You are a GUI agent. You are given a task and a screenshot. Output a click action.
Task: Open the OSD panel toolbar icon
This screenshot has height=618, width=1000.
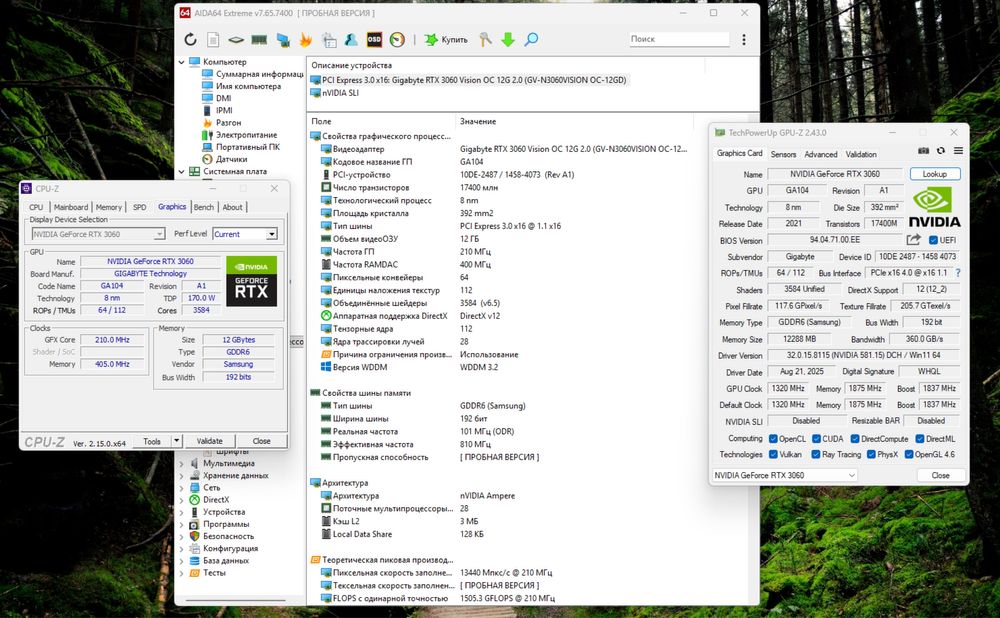[374, 40]
